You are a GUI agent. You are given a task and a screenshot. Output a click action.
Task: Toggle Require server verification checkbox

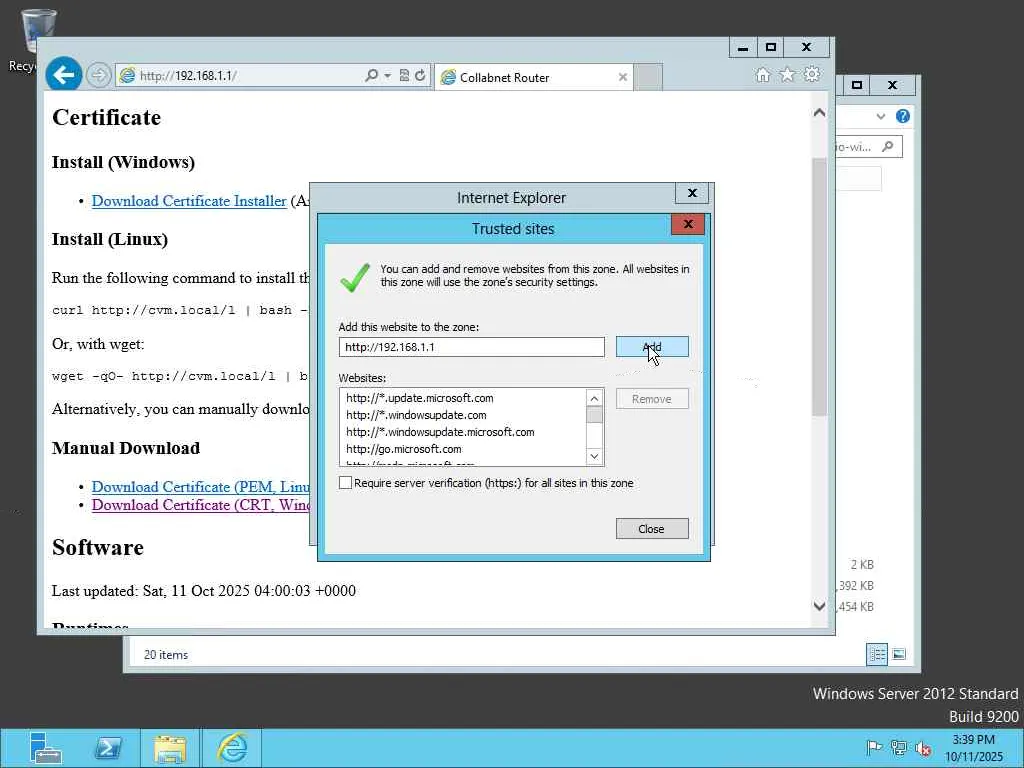click(345, 483)
